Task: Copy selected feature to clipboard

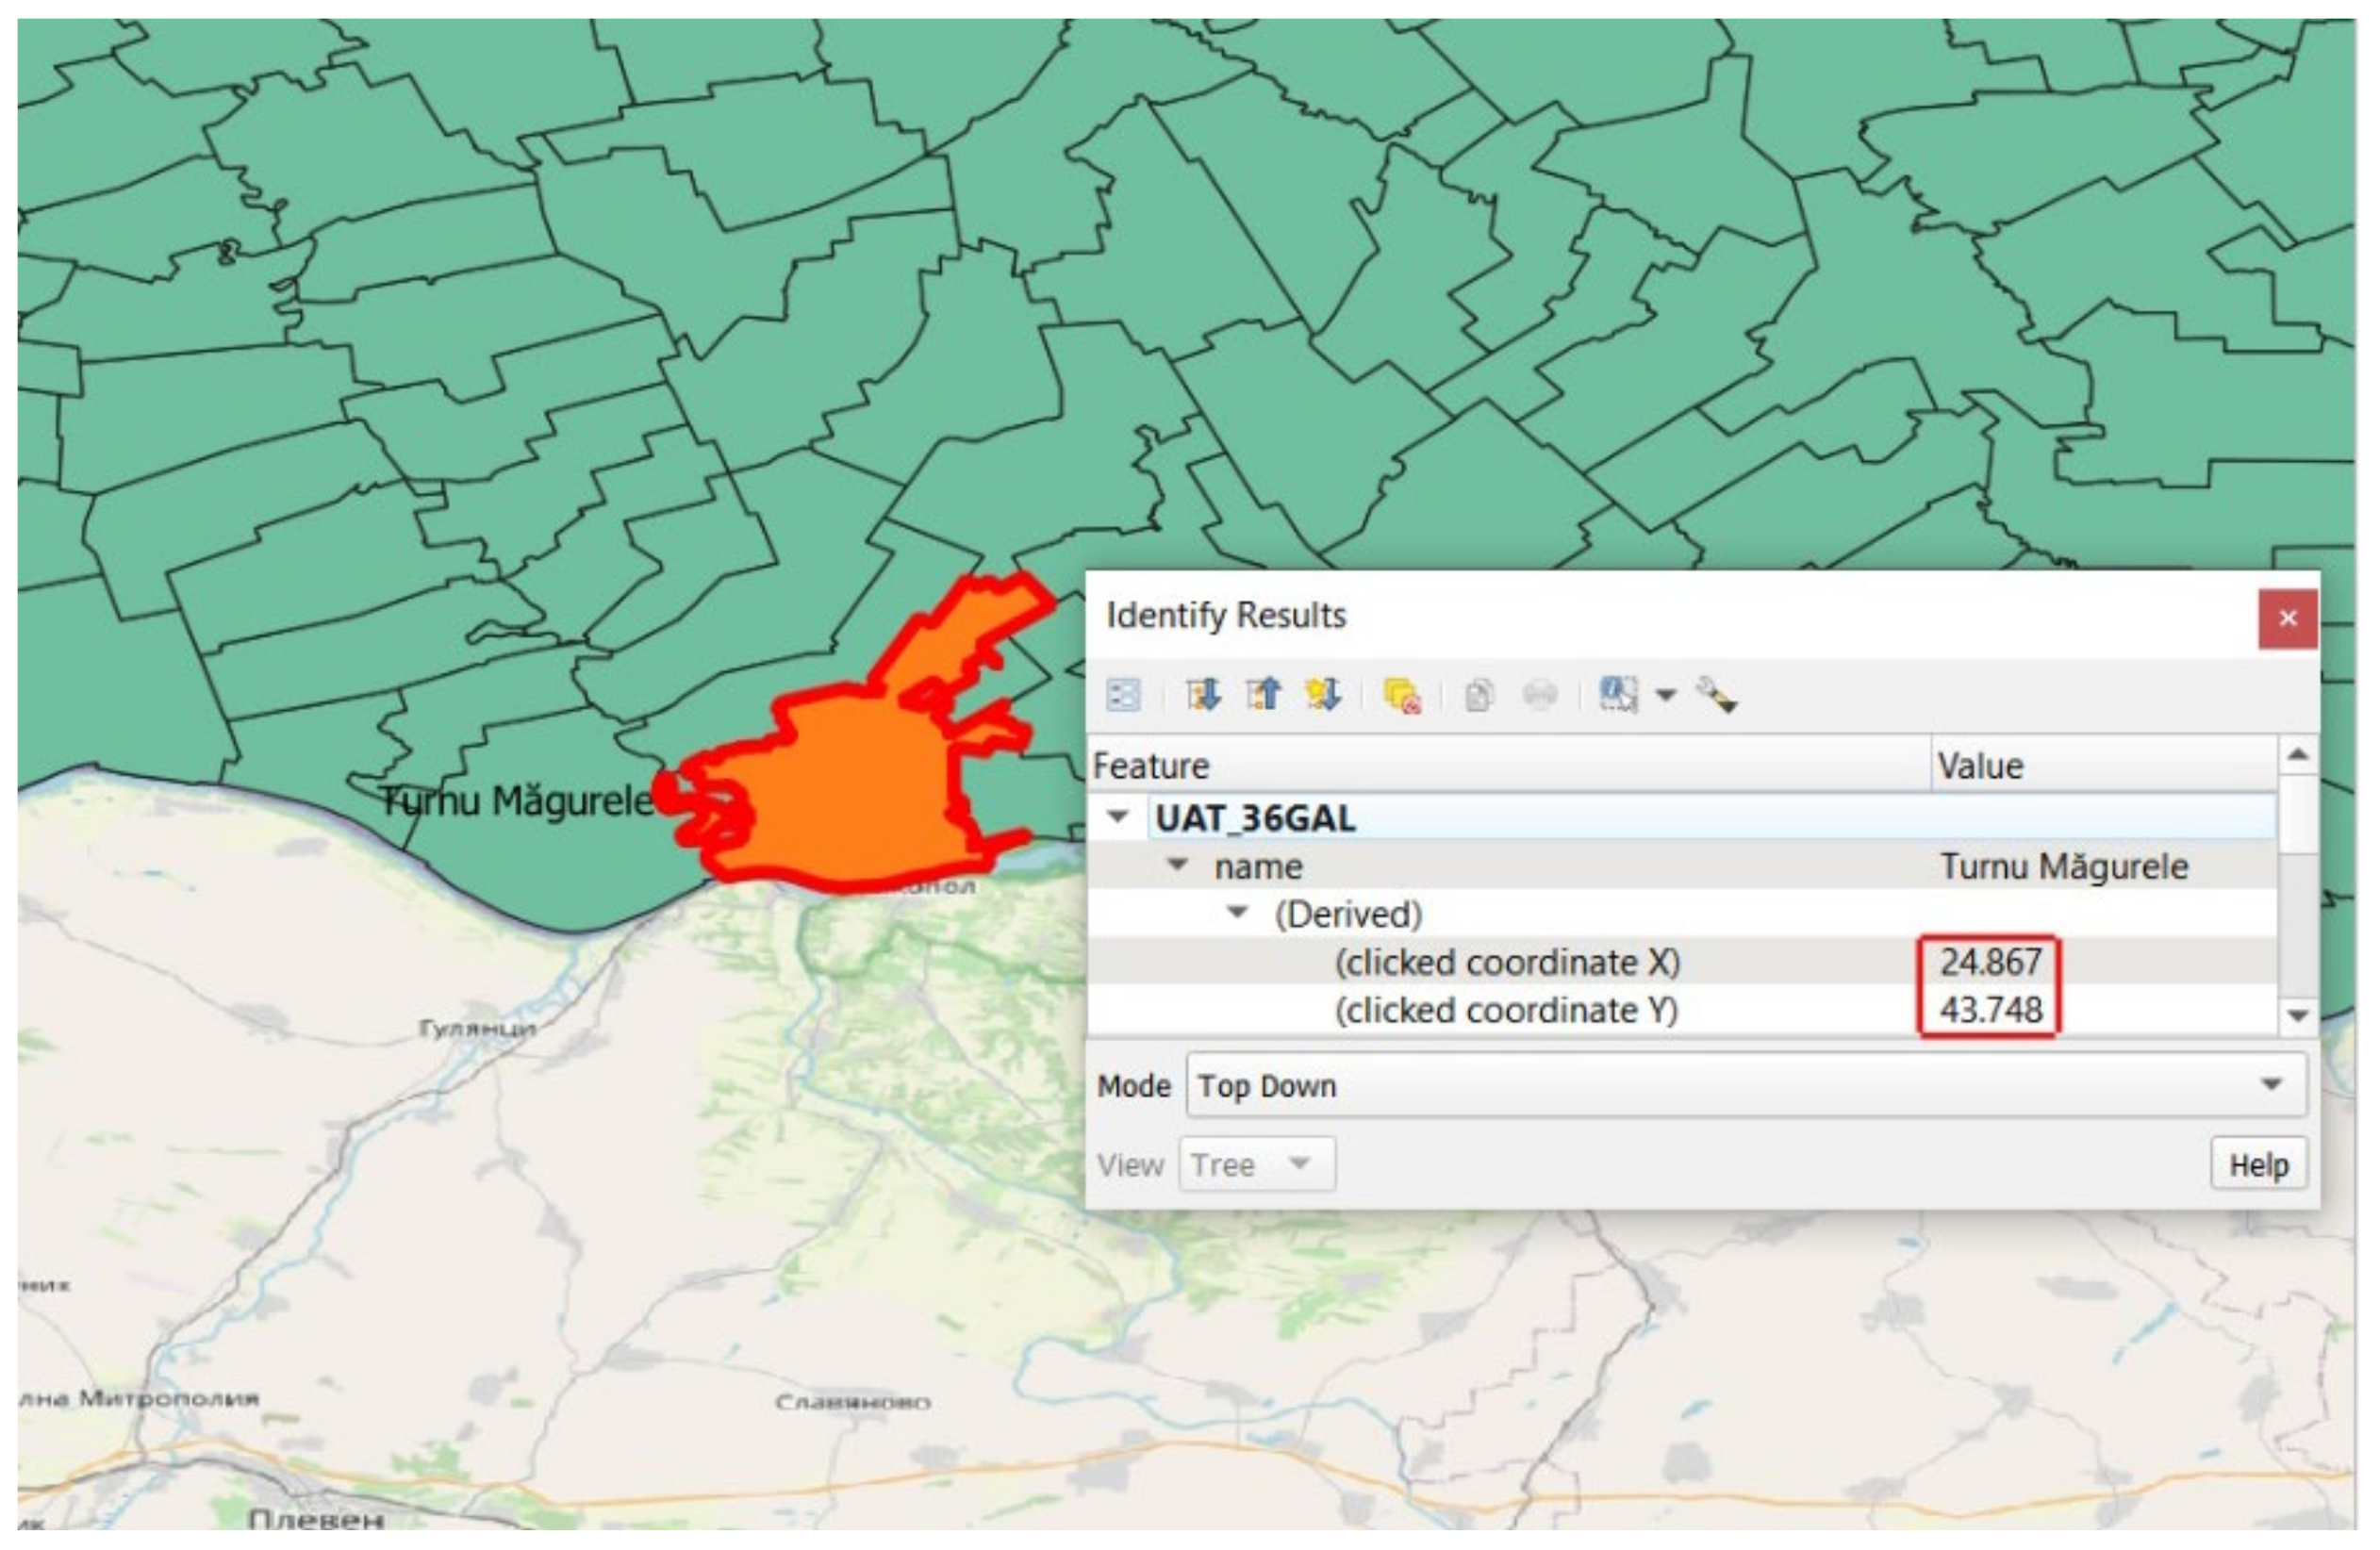Action: click(x=1479, y=695)
